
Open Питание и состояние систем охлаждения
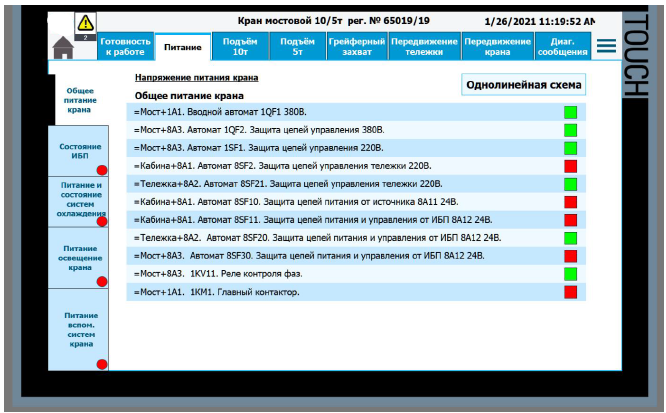pos(78,201)
